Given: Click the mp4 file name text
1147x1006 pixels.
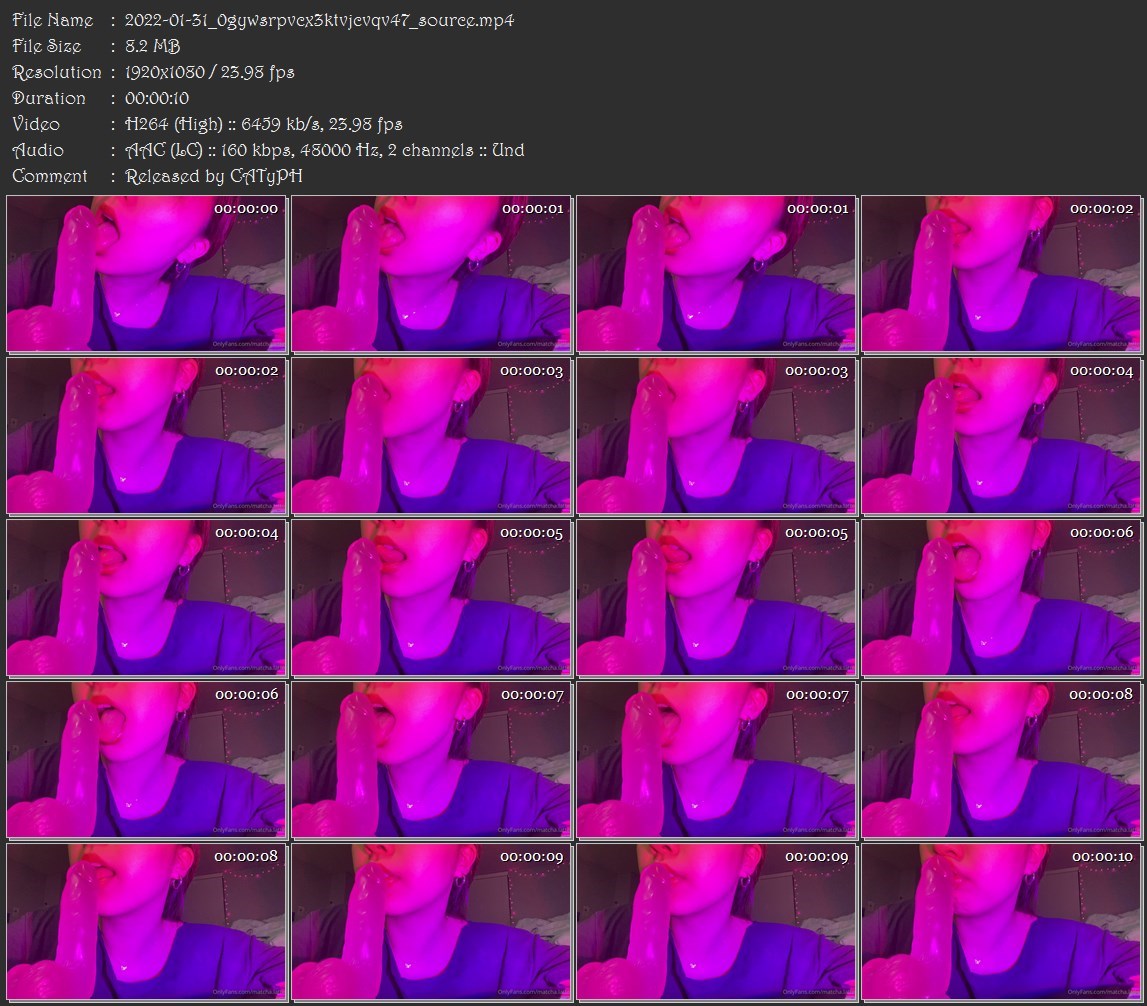Looking at the screenshot, I should point(319,20).
